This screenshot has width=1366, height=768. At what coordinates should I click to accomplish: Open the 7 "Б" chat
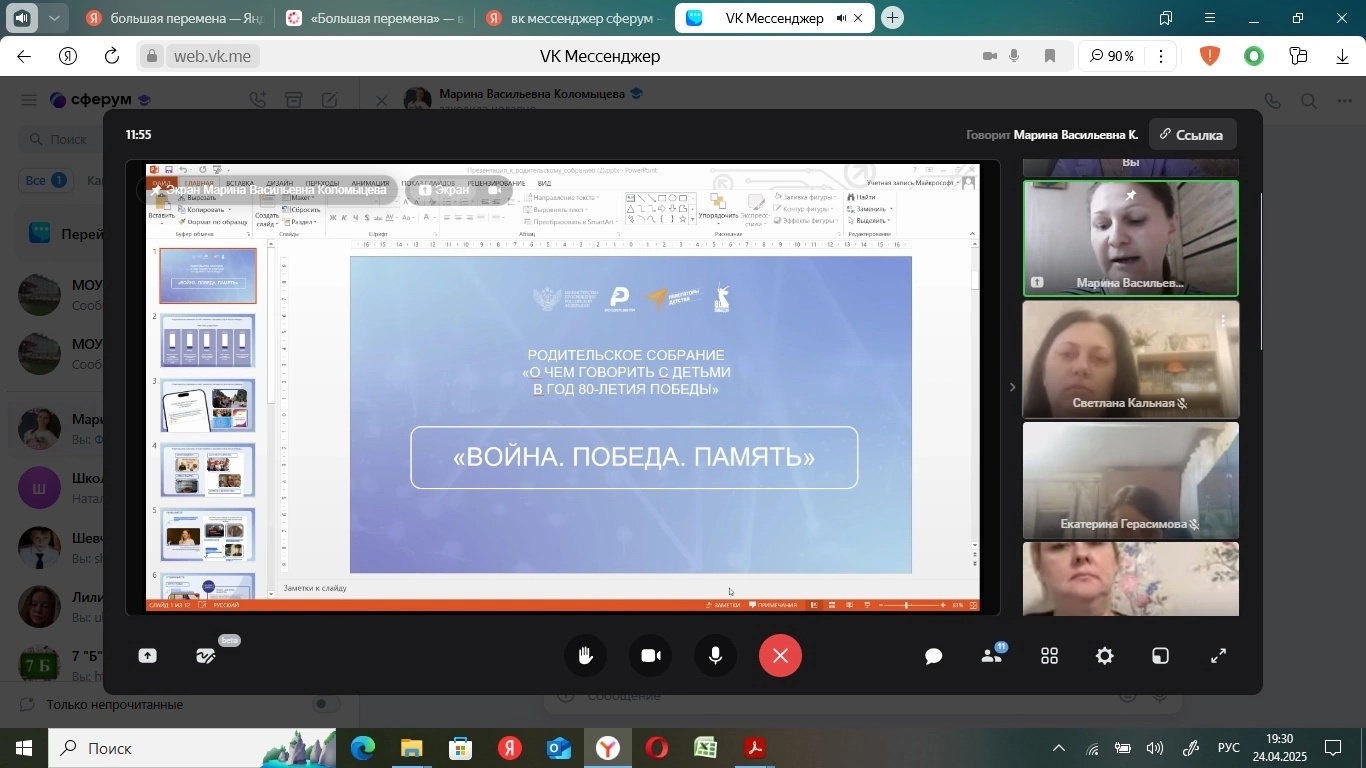[60, 665]
